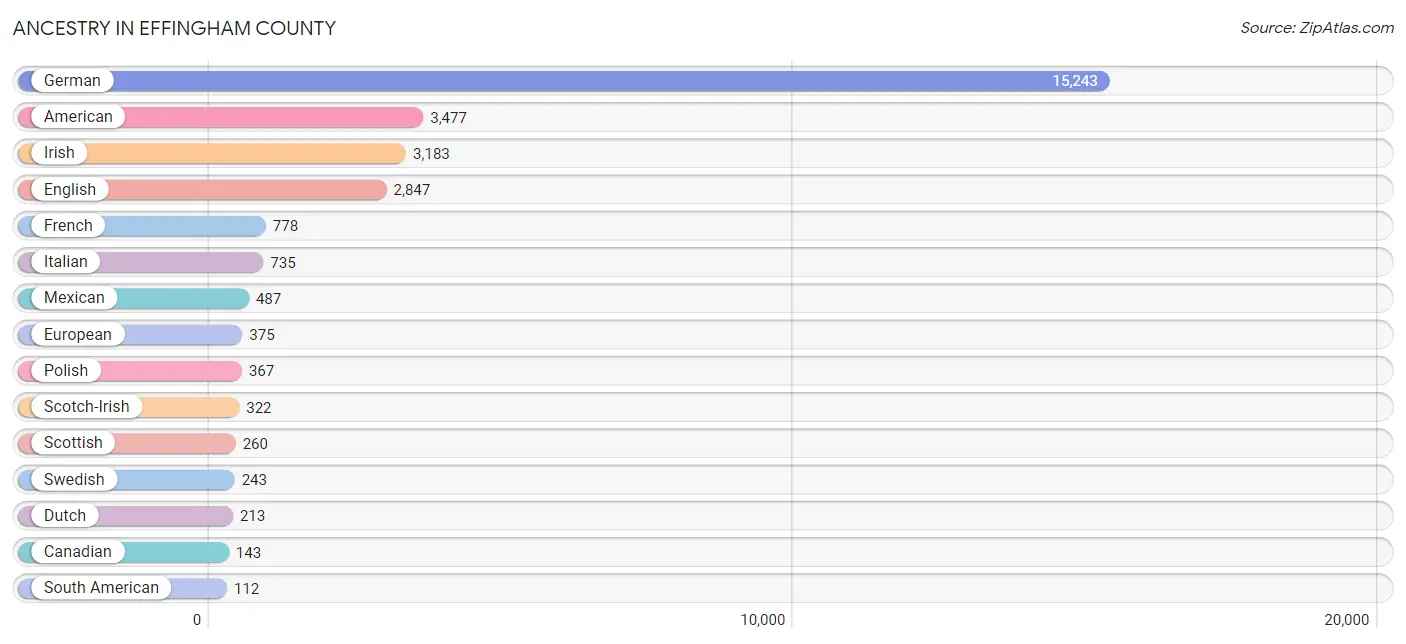Click the German bar in the chart
This screenshot has width=1406, height=644.
(564, 81)
